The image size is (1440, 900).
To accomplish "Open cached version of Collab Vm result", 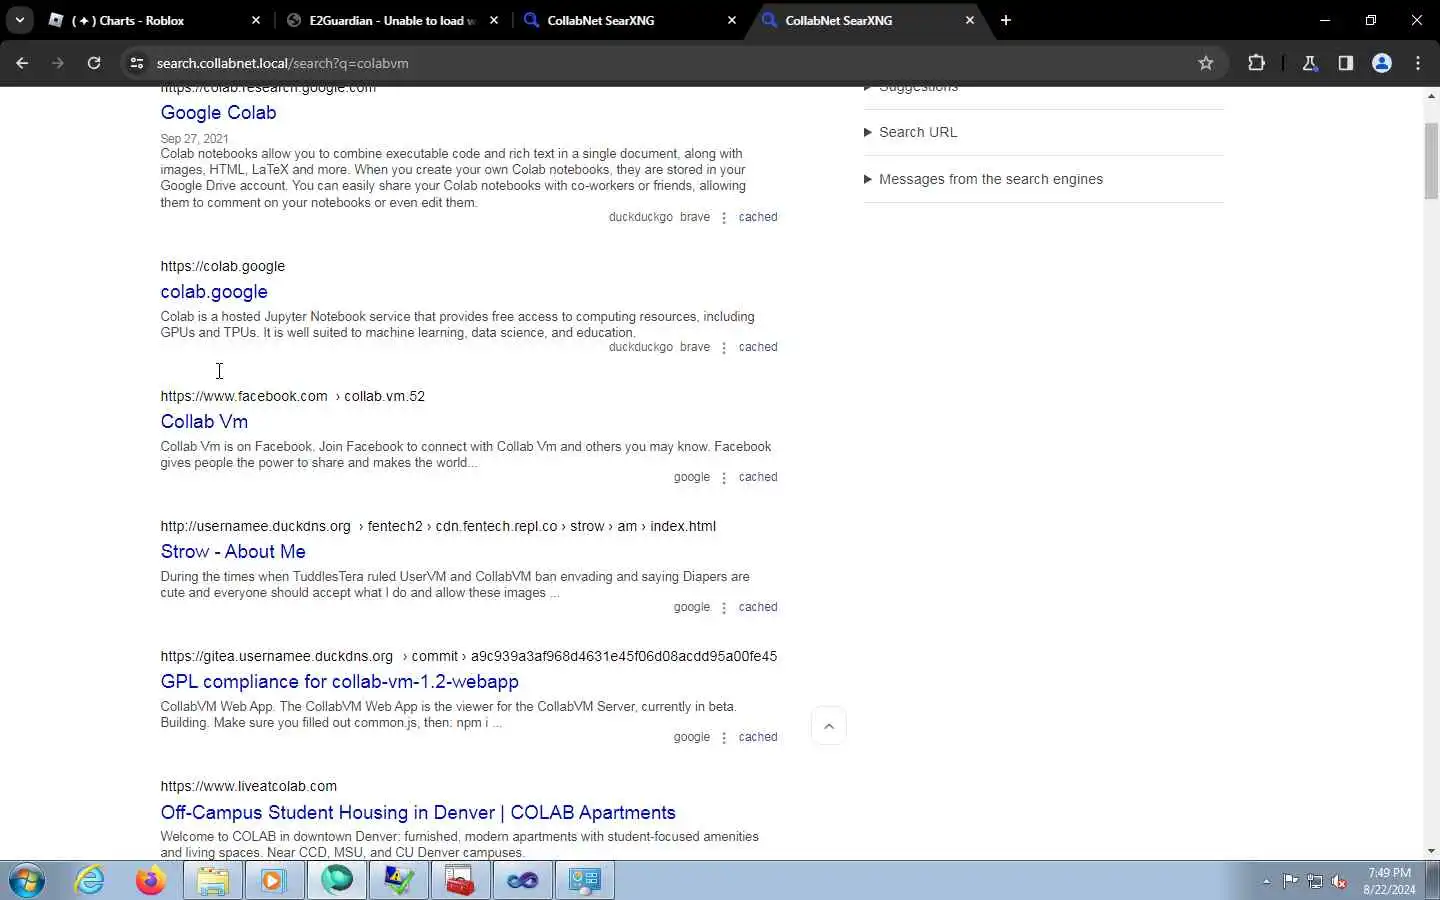I will (x=758, y=477).
